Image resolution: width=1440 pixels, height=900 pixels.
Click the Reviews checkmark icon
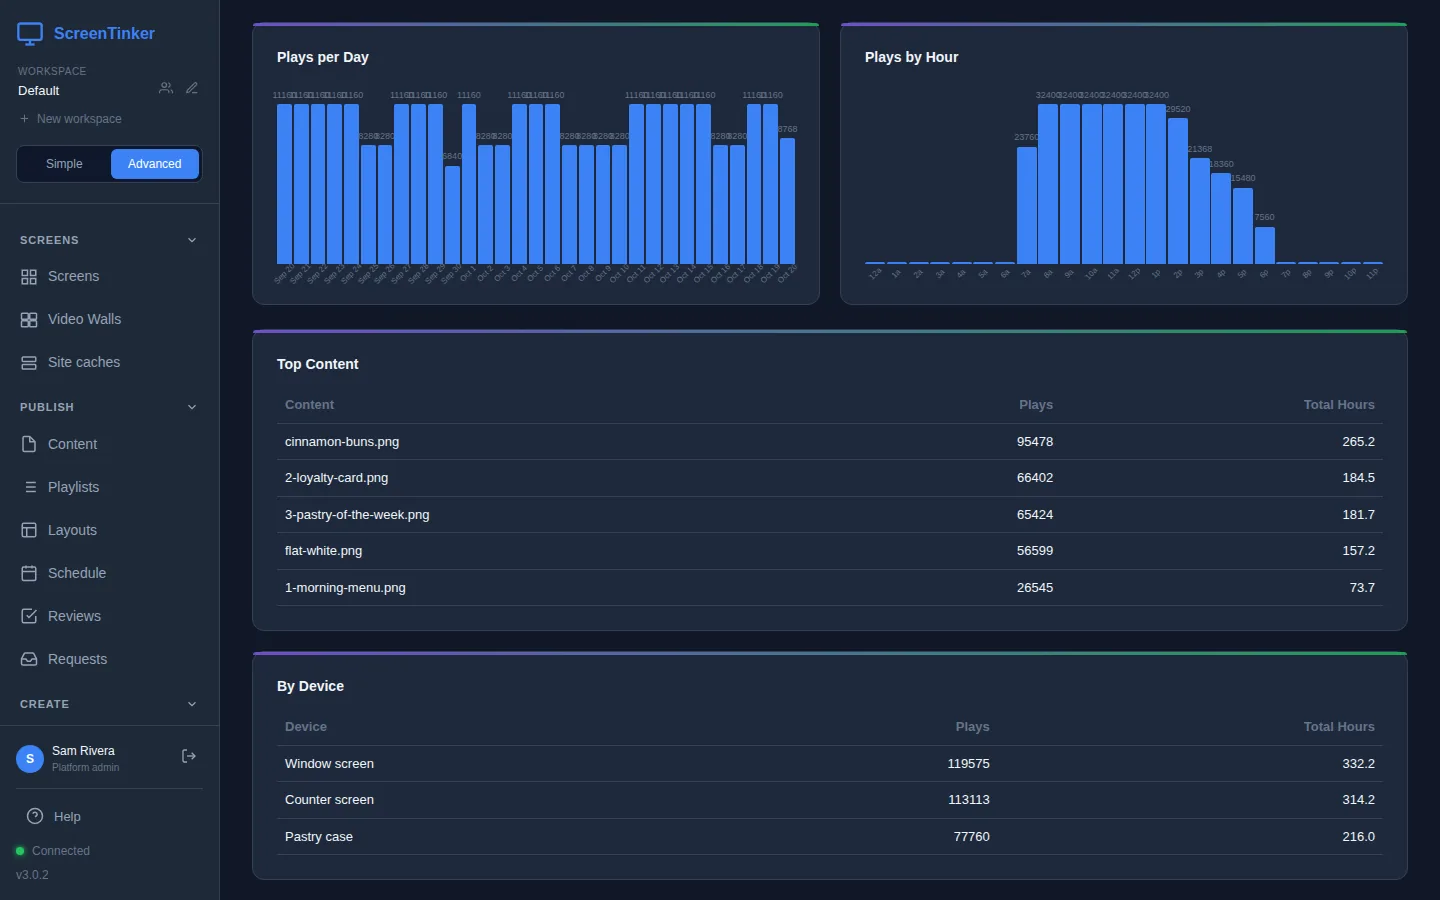coord(29,616)
